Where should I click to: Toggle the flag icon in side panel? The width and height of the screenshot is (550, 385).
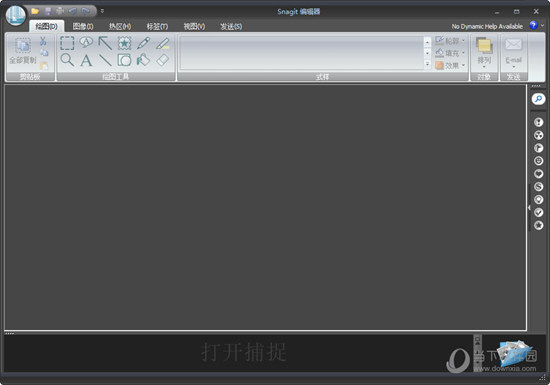tap(538, 148)
